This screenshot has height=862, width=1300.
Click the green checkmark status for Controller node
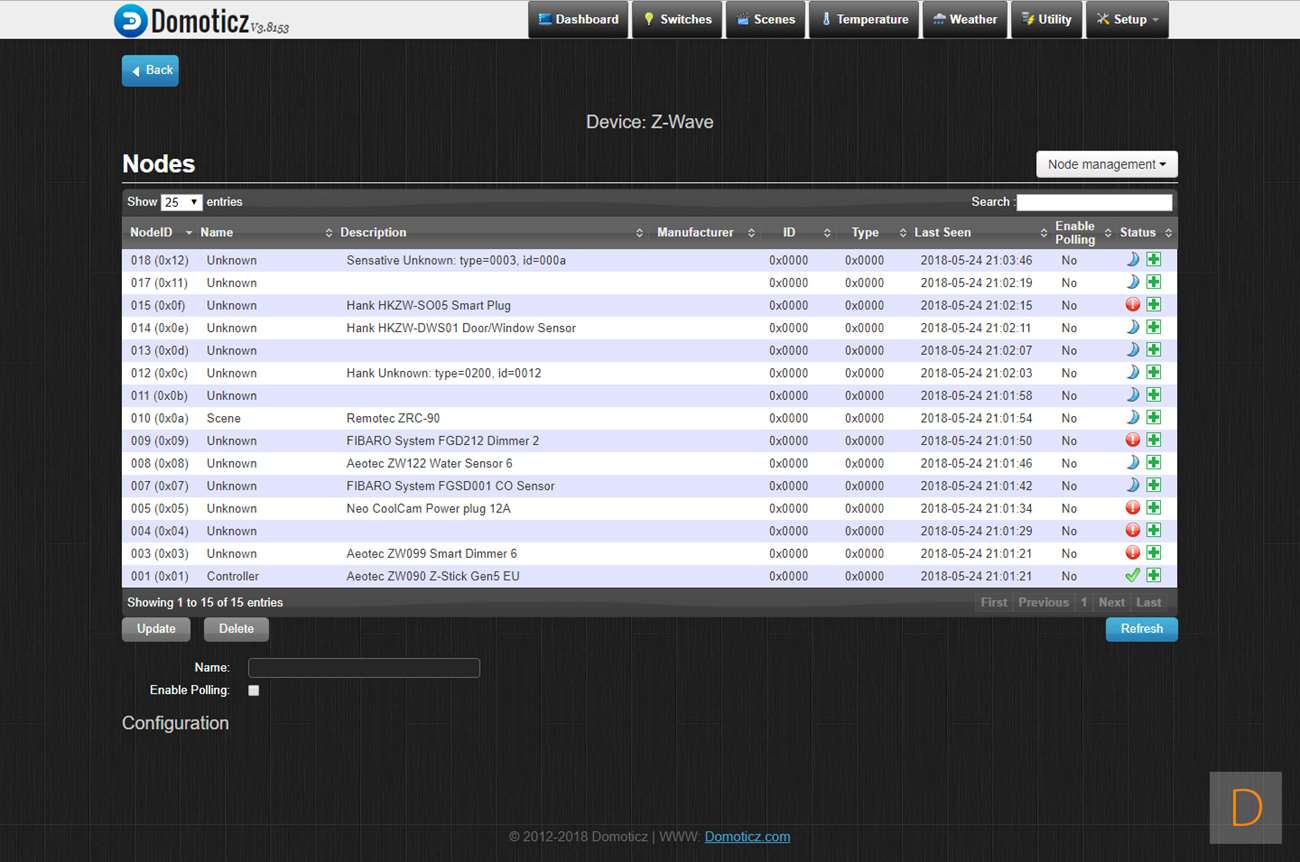[x=1132, y=576]
